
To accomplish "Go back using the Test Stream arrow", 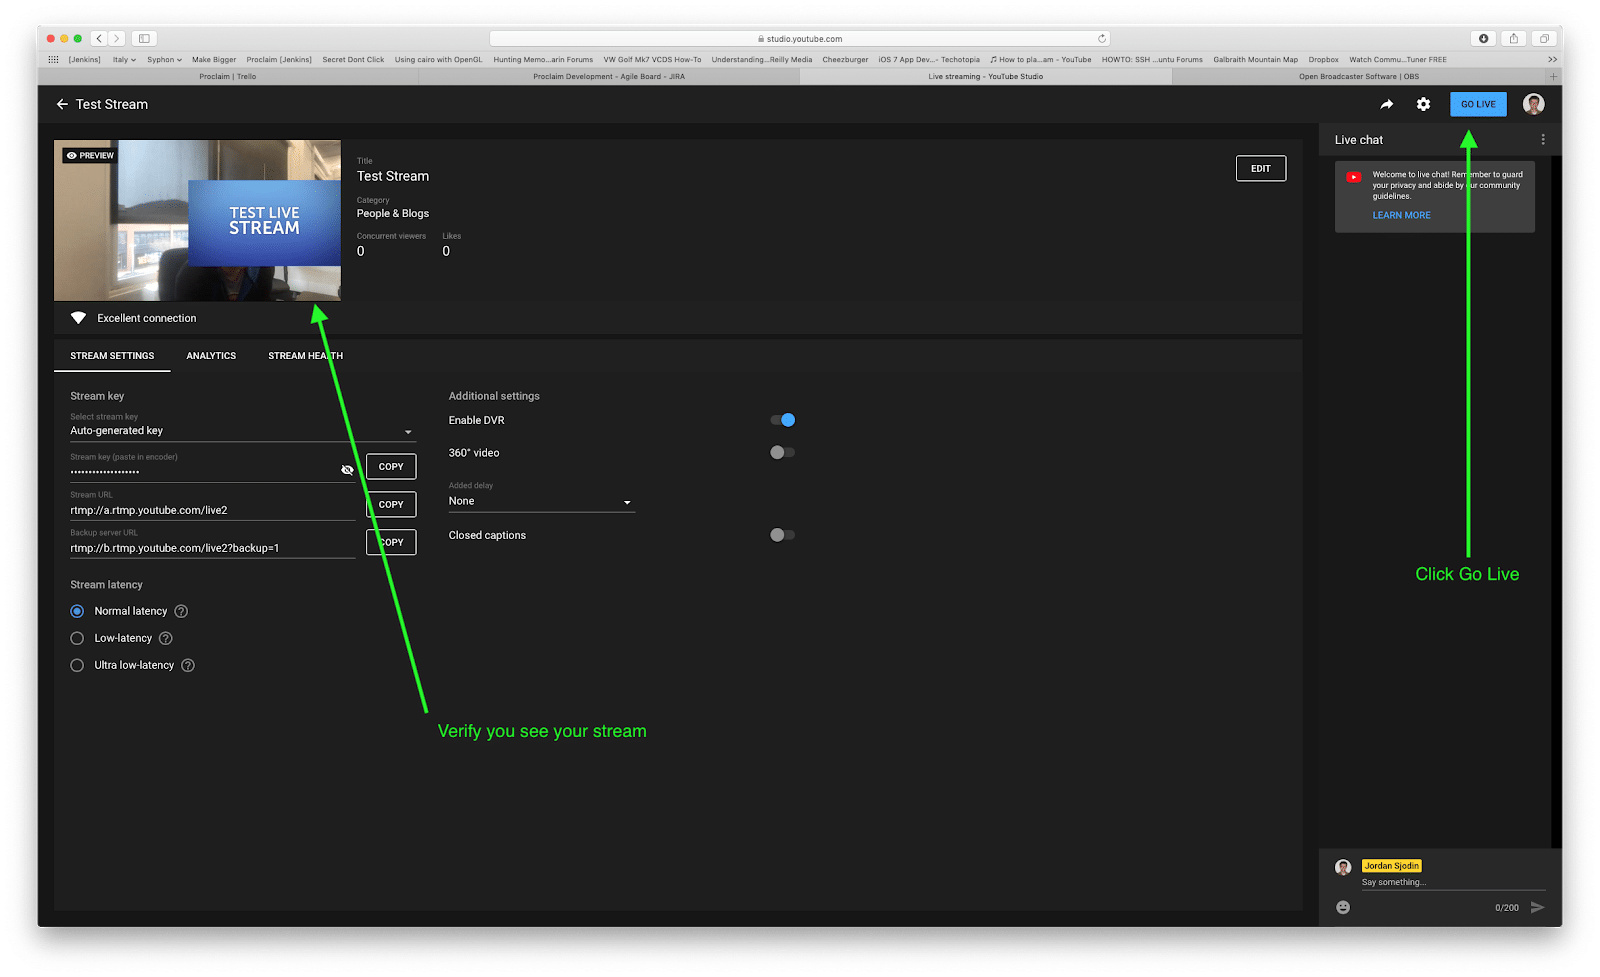I will pyautogui.click(x=62, y=104).
